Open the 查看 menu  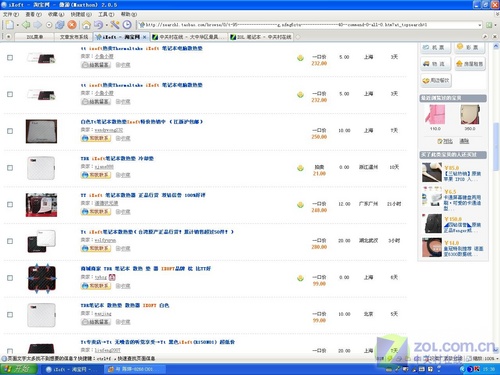coord(33,14)
